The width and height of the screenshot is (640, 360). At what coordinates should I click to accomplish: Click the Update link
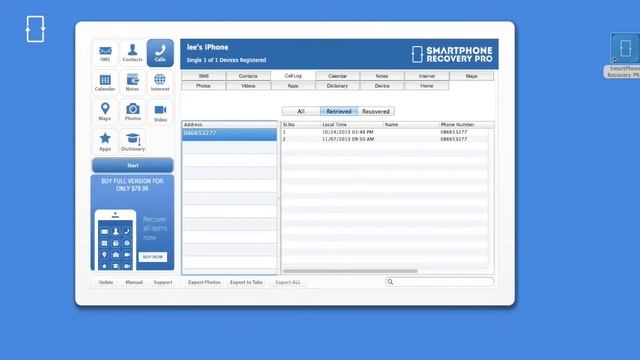pyautogui.click(x=106, y=282)
